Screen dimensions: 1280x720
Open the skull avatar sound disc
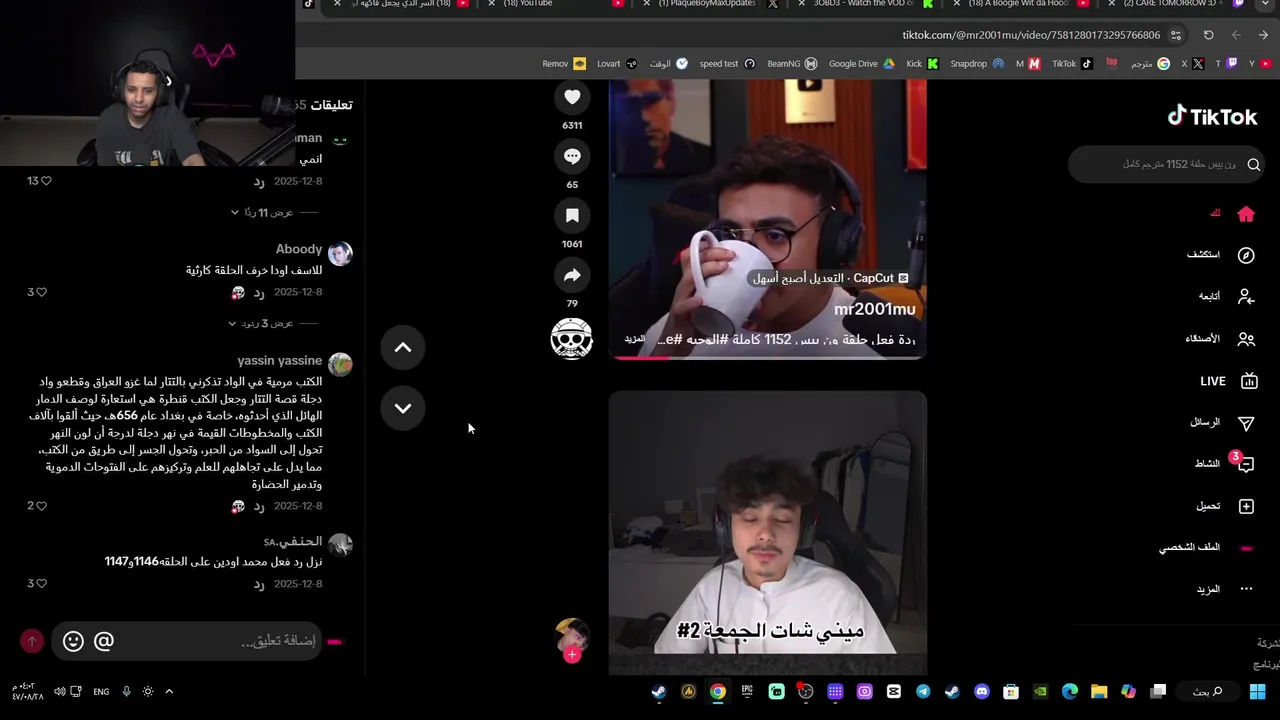572,339
